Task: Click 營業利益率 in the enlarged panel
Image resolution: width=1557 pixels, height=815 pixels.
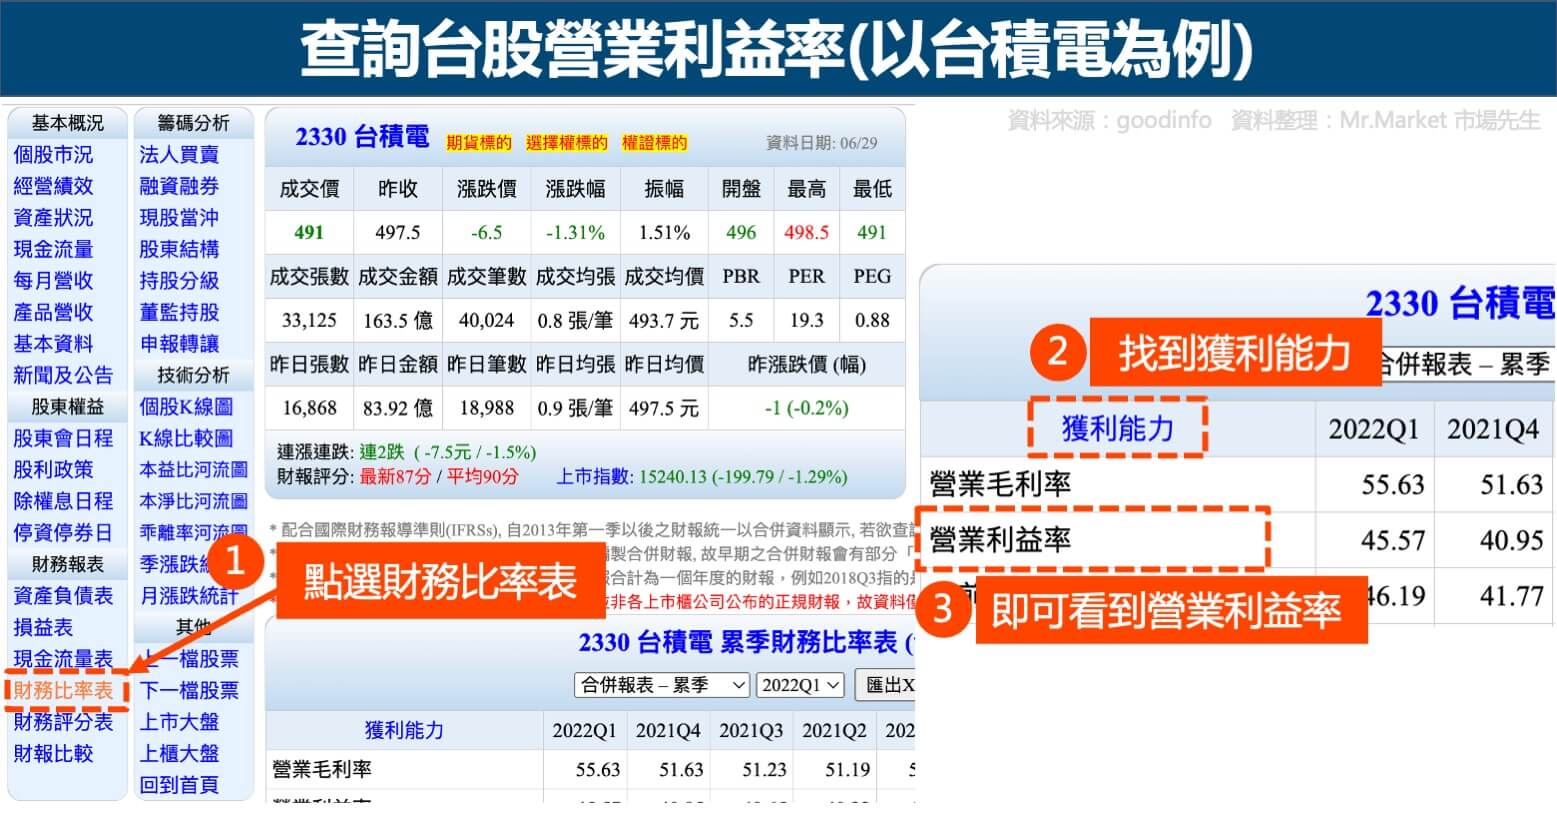Action: click(x=1000, y=540)
